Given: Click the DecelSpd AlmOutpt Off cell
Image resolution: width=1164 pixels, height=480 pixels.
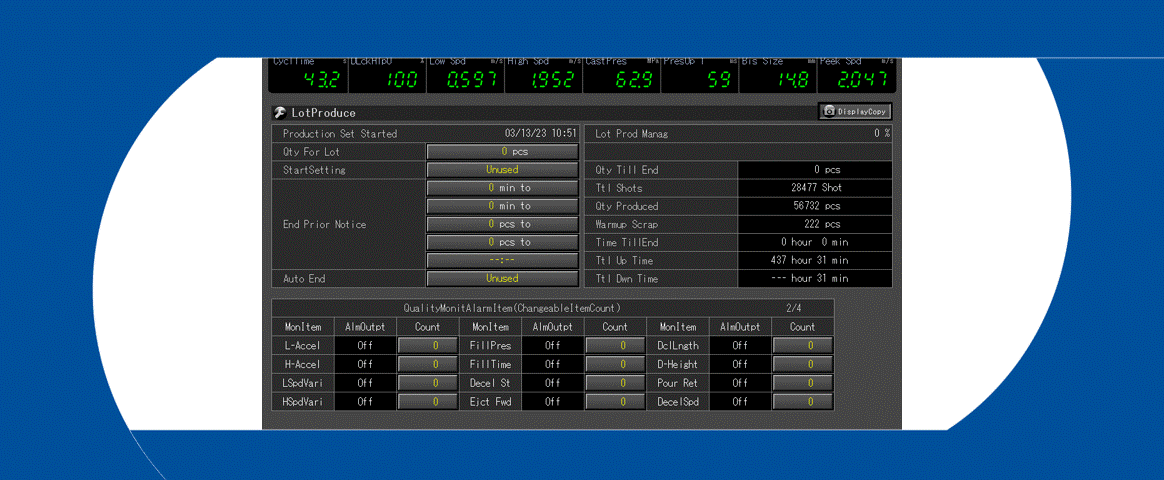Looking at the screenshot, I should coord(740,401).
